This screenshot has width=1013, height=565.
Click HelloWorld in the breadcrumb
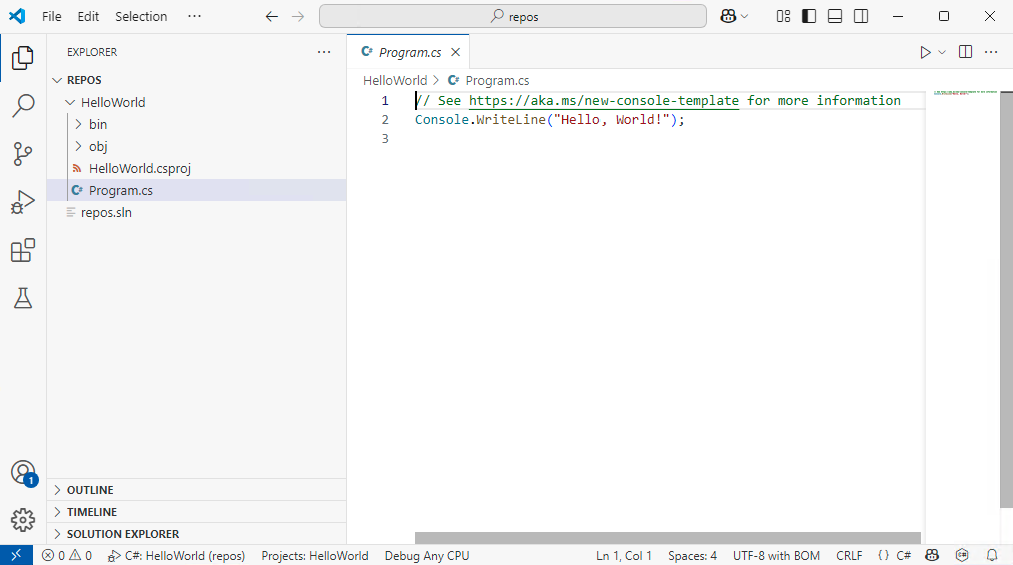395,81
